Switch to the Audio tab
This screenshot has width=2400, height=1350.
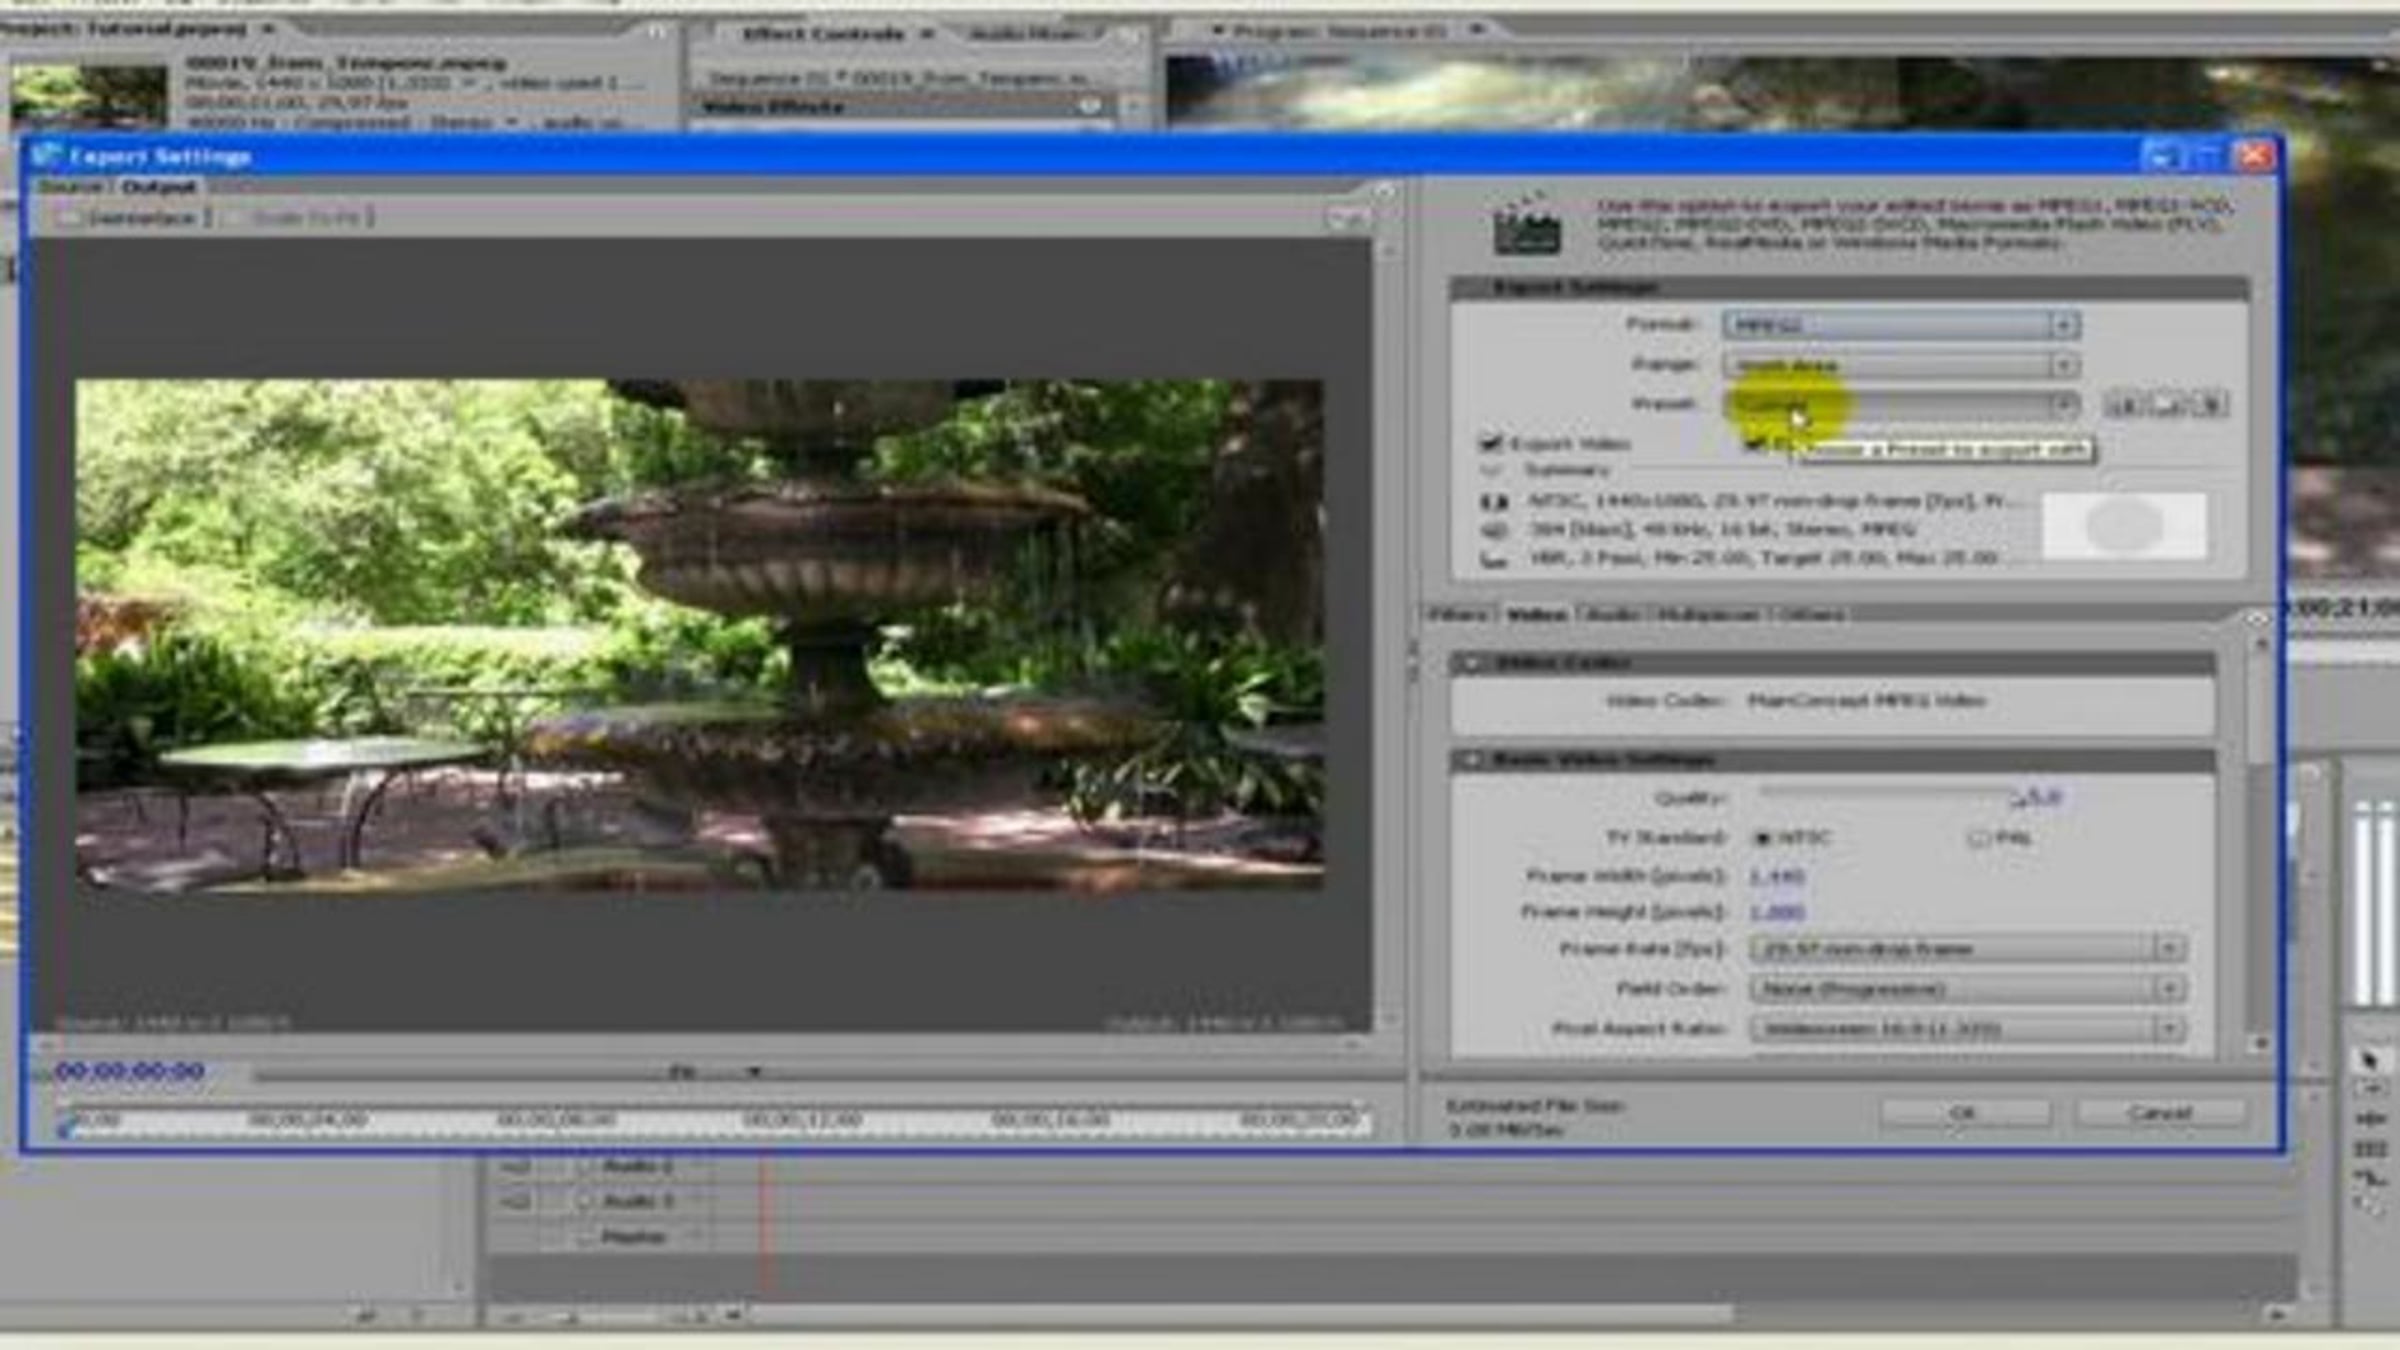[x=1612, y=614]
